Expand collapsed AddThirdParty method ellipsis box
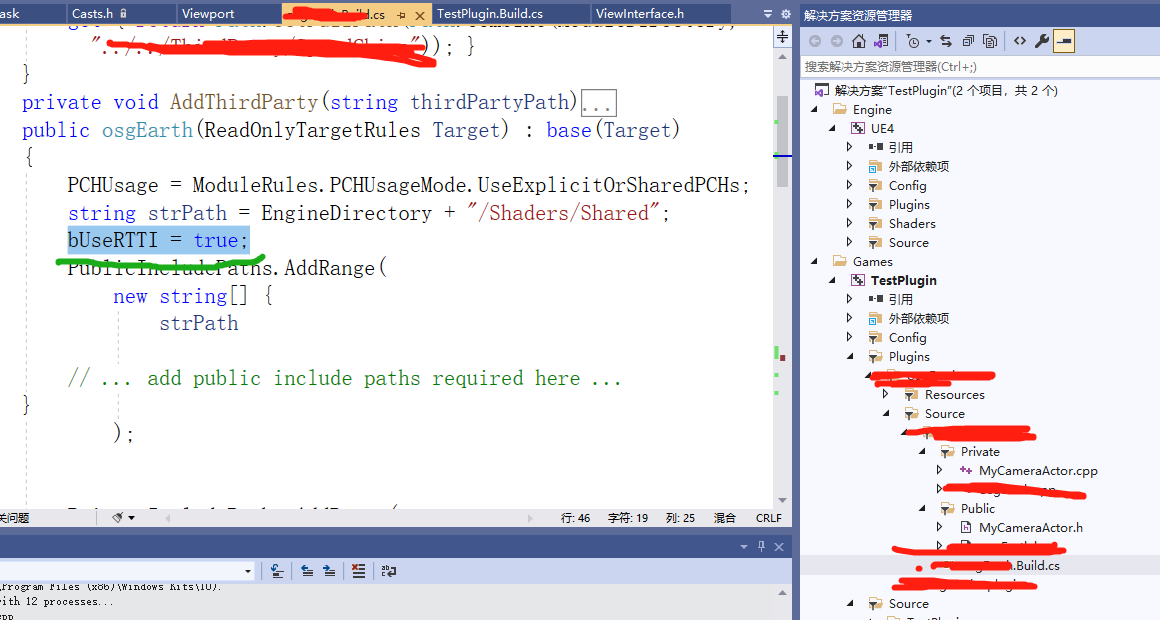The width and height of the screenshot is (1160, 620). [598, 103]
